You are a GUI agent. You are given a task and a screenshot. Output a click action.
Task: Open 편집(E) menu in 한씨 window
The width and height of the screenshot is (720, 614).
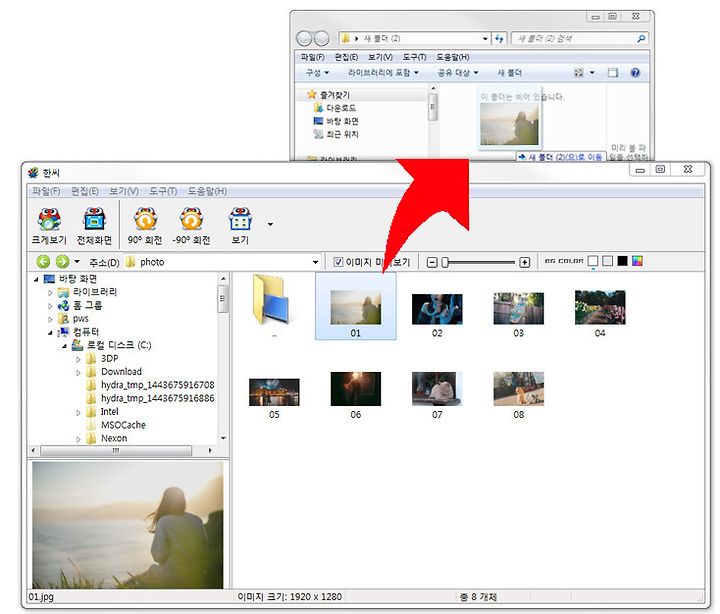(x=84, y=191)
